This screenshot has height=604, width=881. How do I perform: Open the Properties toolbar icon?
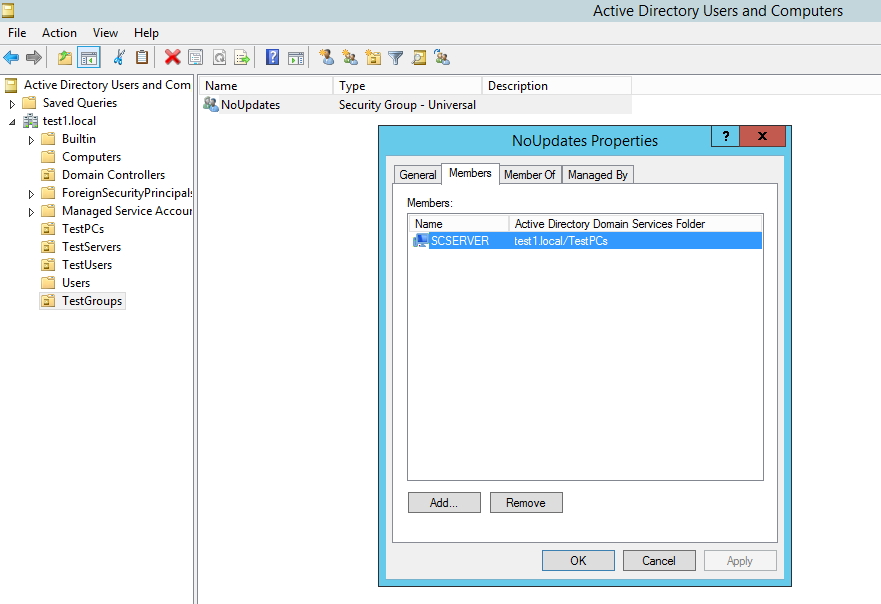(196, 57)
